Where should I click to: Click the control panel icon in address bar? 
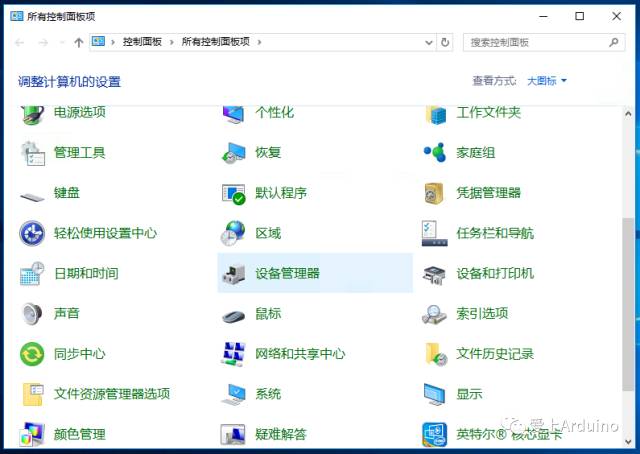[98, 42]
